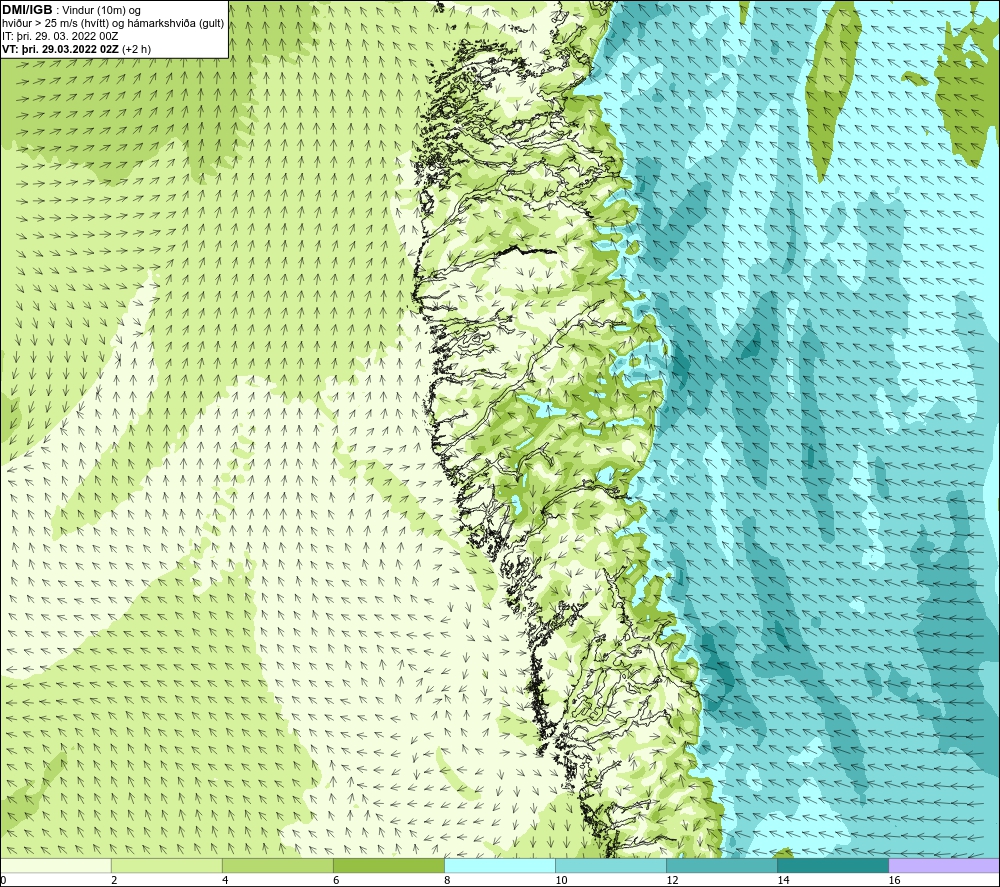Click the legend label 4
1000x887 pixels.
point(225,880)
